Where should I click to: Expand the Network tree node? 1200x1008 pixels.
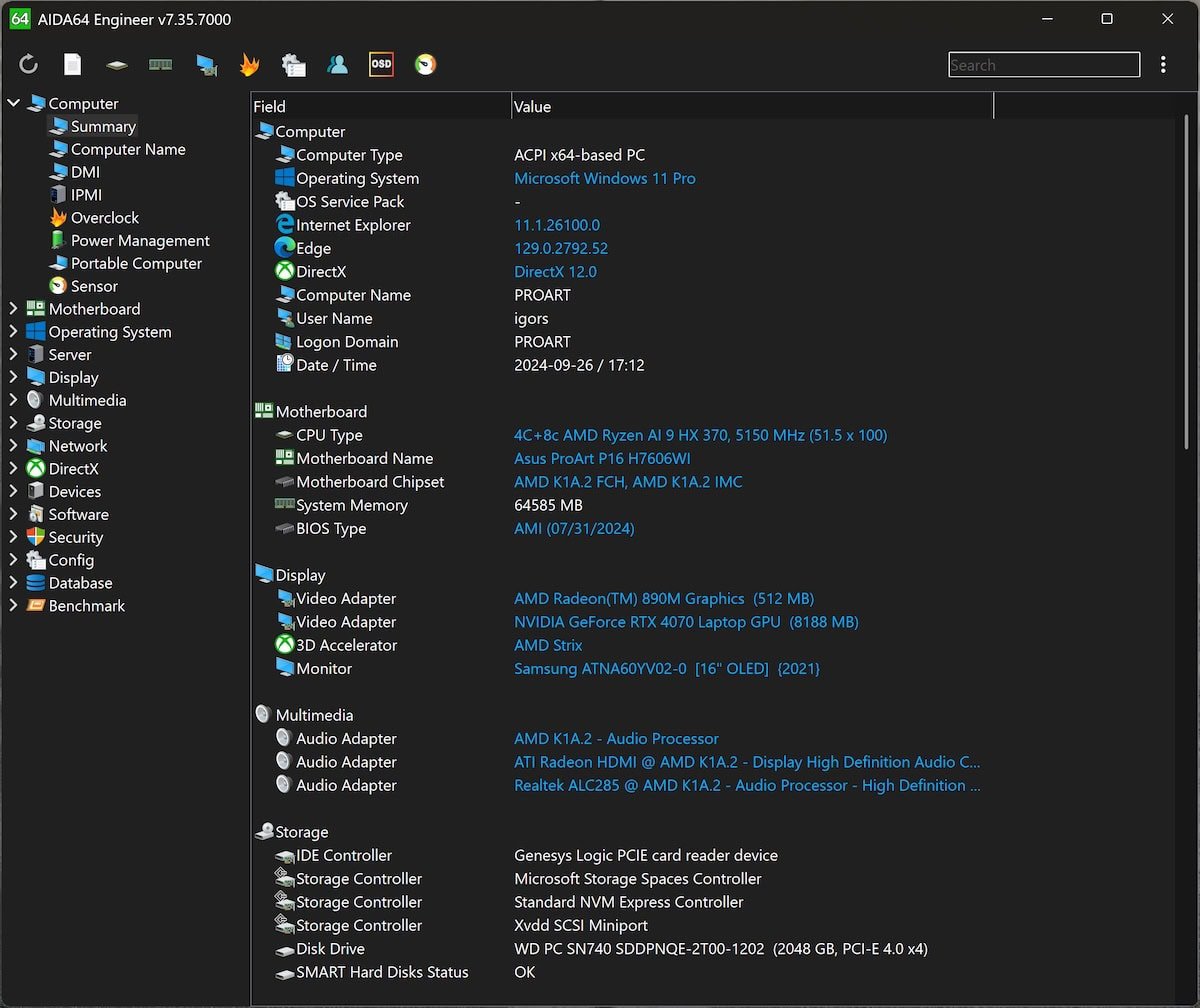13,446
